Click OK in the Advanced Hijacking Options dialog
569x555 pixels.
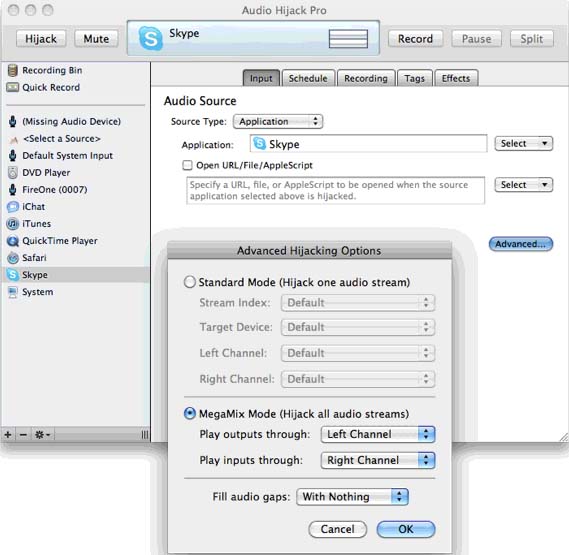coord(406,529)
